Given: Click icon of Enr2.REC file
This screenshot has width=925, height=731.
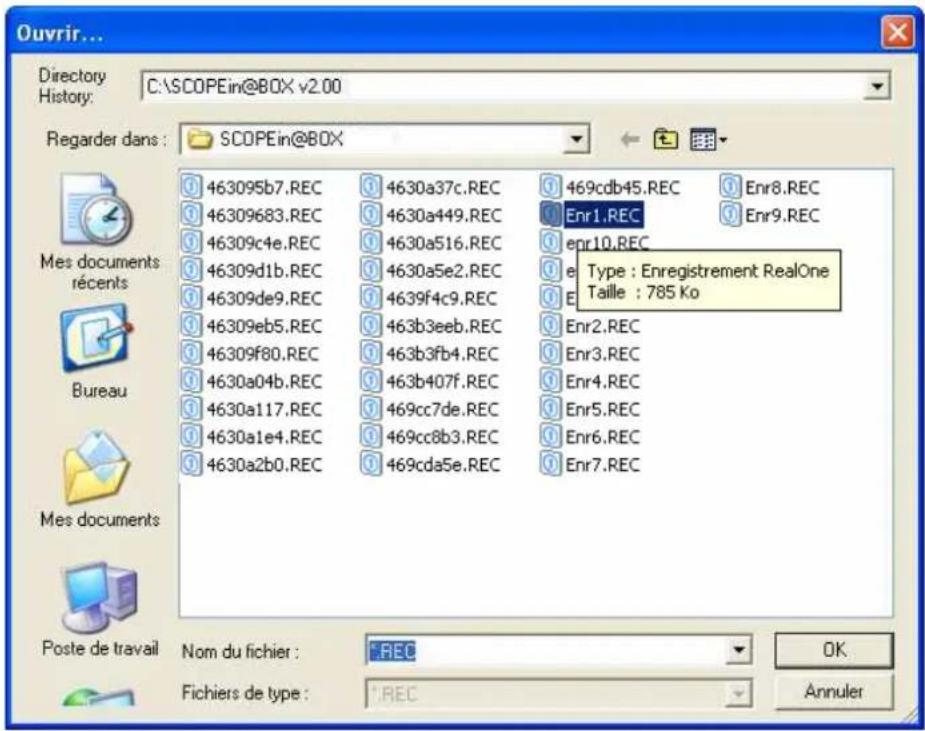Looking at the screenshot, I should 550,326.
